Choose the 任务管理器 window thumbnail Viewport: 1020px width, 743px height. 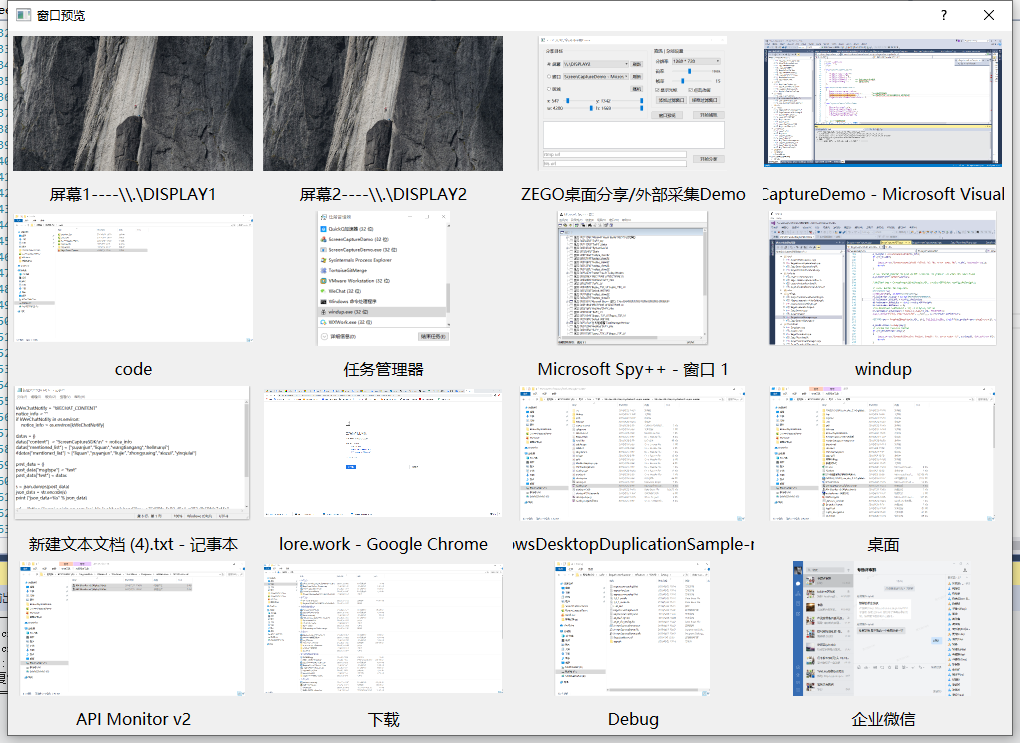click(x=383, y=278)
